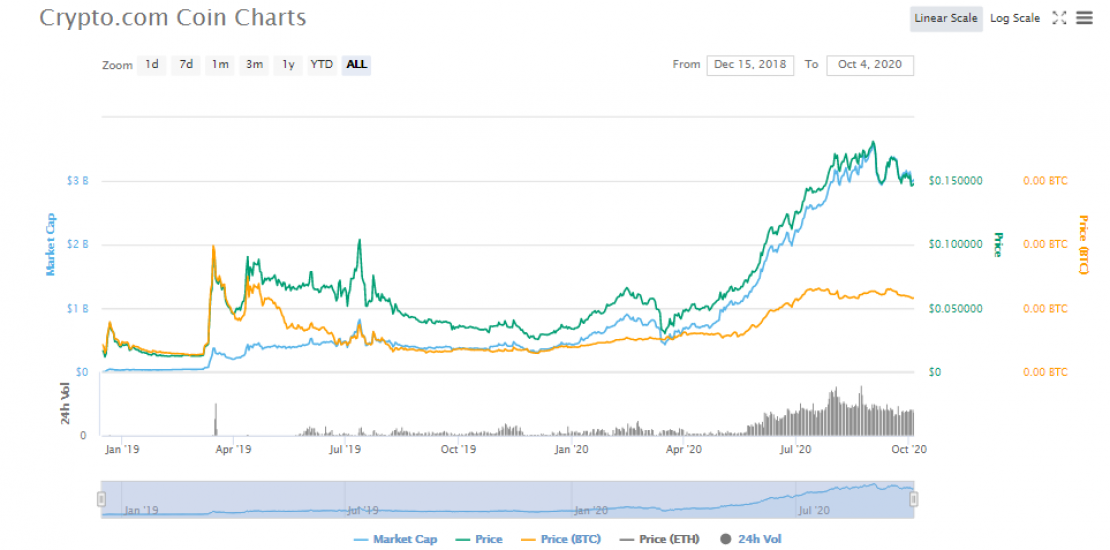
Task: Click the fullscreen expand icon
Action: pos(1060,18)
